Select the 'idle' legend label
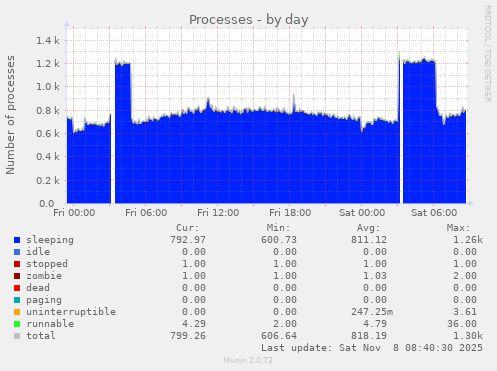 38,252
